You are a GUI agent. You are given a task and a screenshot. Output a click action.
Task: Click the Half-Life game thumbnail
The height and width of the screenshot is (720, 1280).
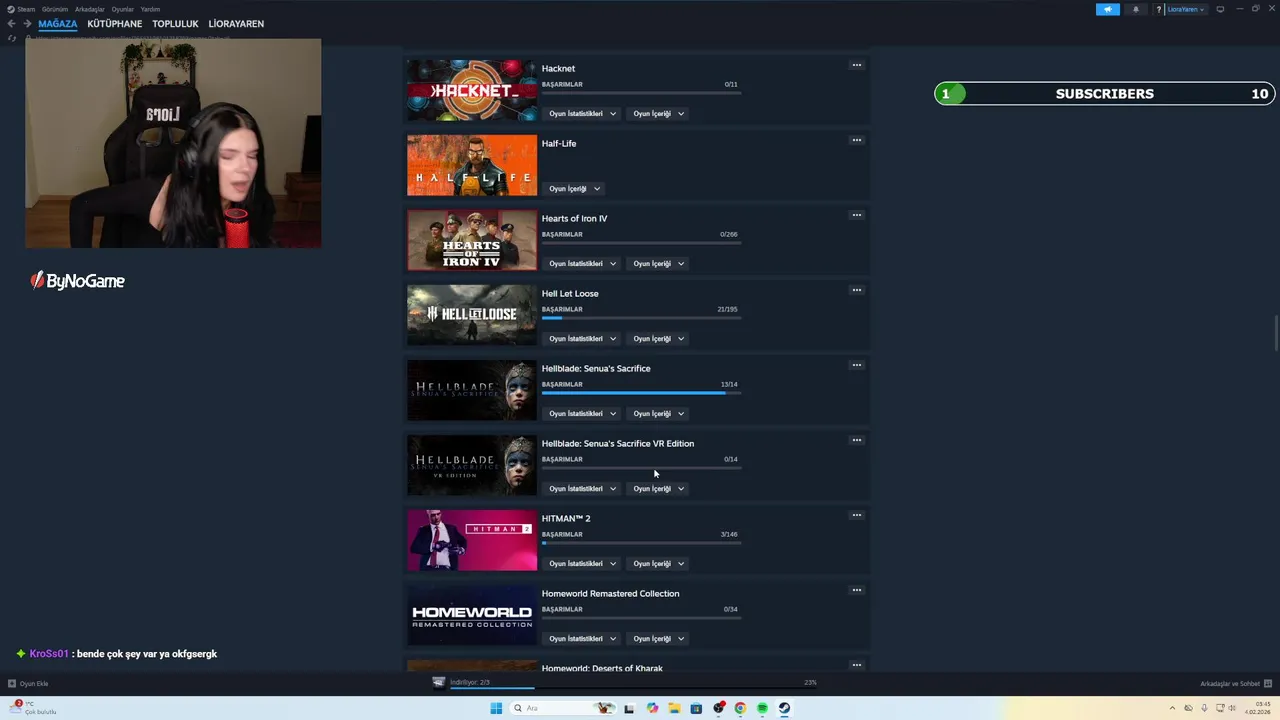[472, 165]
